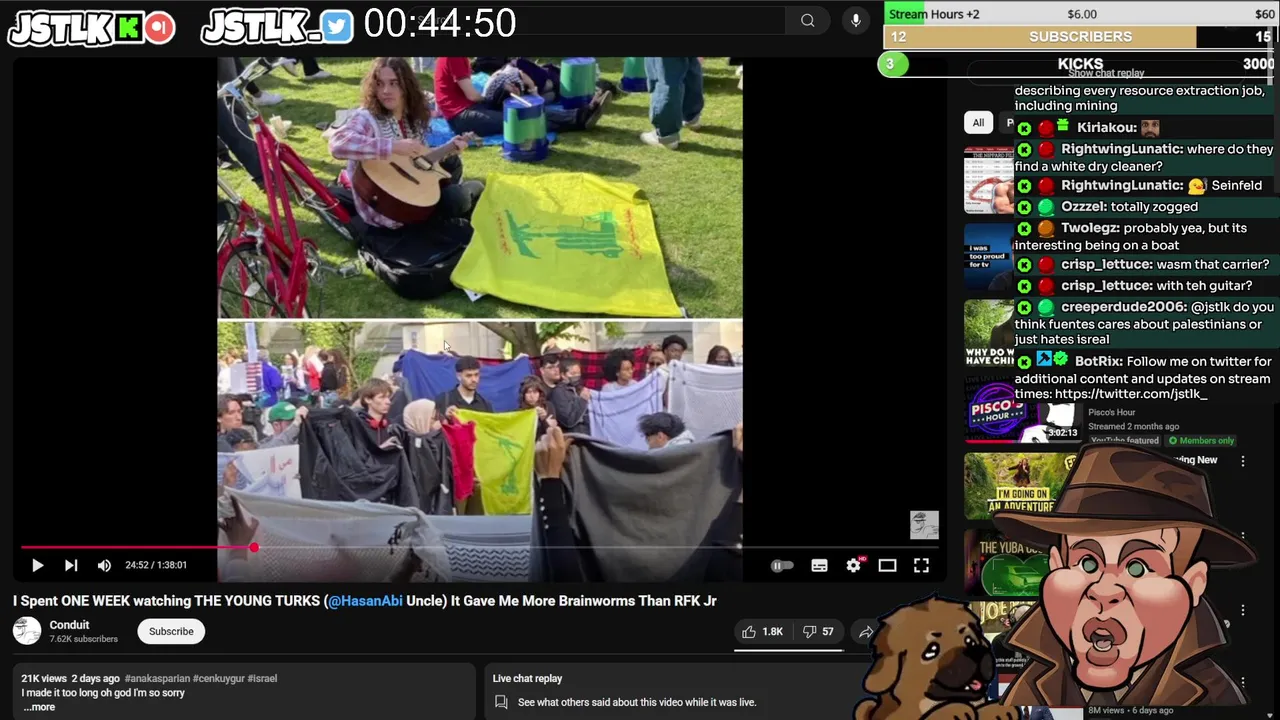Viewport: 1280px width, 720px height.
Task: Open options menu for 8M views video
Action: tap(1243, 682)
